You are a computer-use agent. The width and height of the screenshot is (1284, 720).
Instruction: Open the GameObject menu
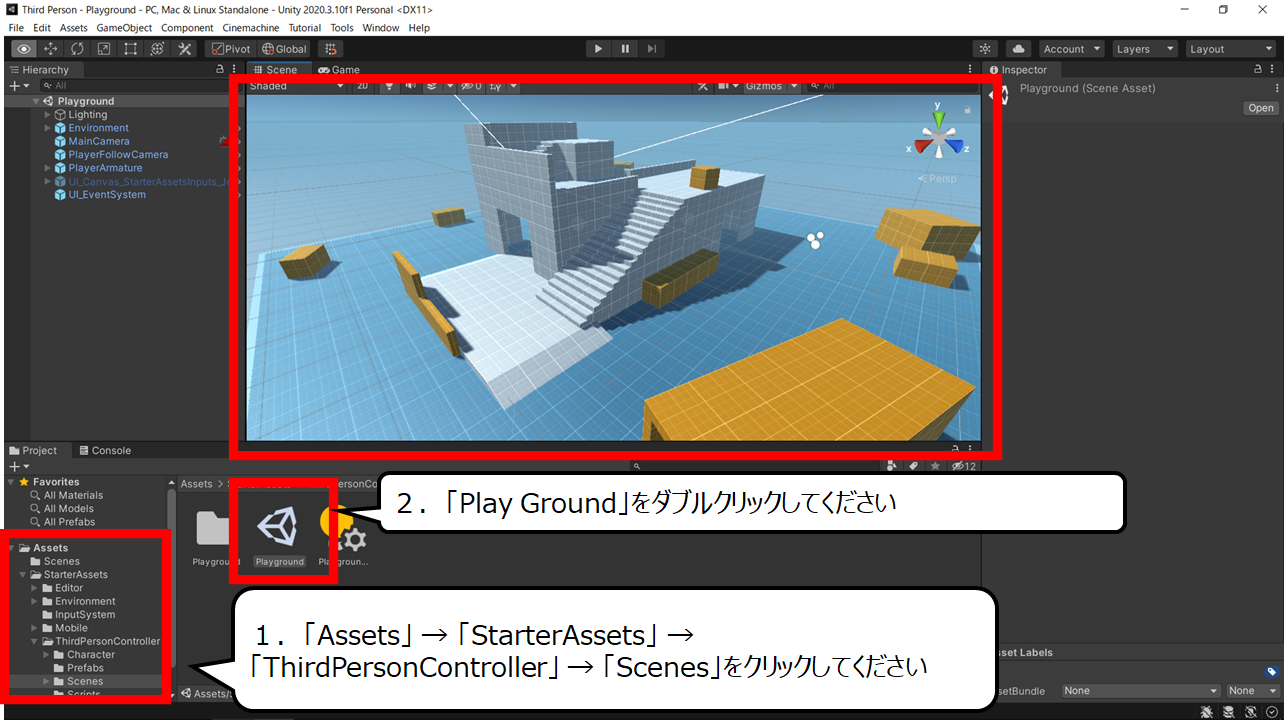click(124, 28)
